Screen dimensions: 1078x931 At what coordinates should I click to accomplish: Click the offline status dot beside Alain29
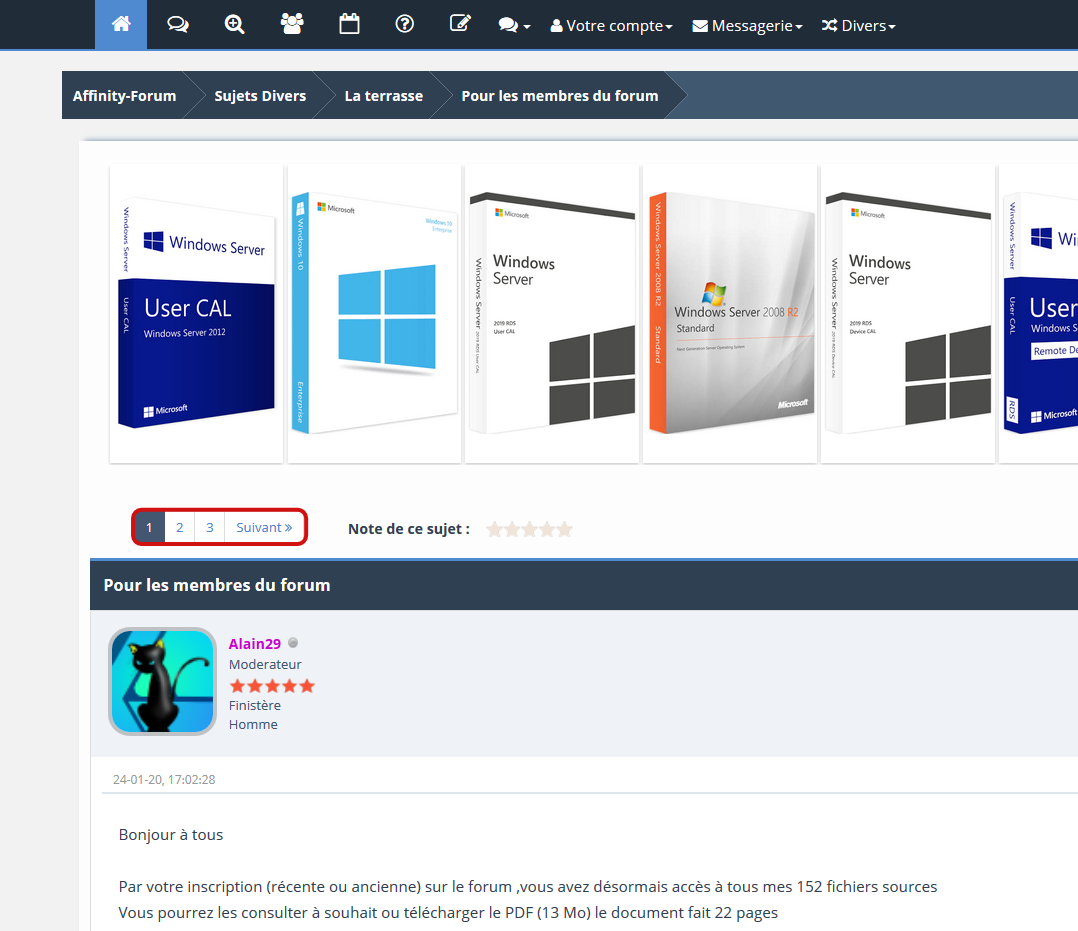pyautogui.click(x=293, y=643)
